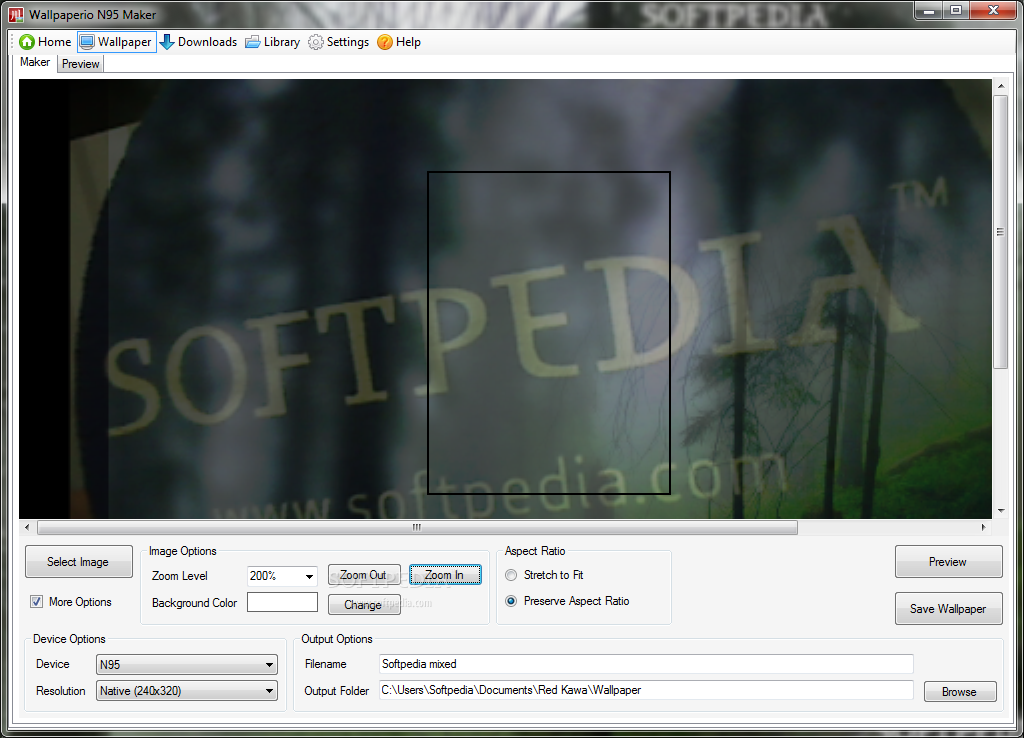Open the Library toolbar label
This screenshot has height=738, width=1024.
click(281, 42)
